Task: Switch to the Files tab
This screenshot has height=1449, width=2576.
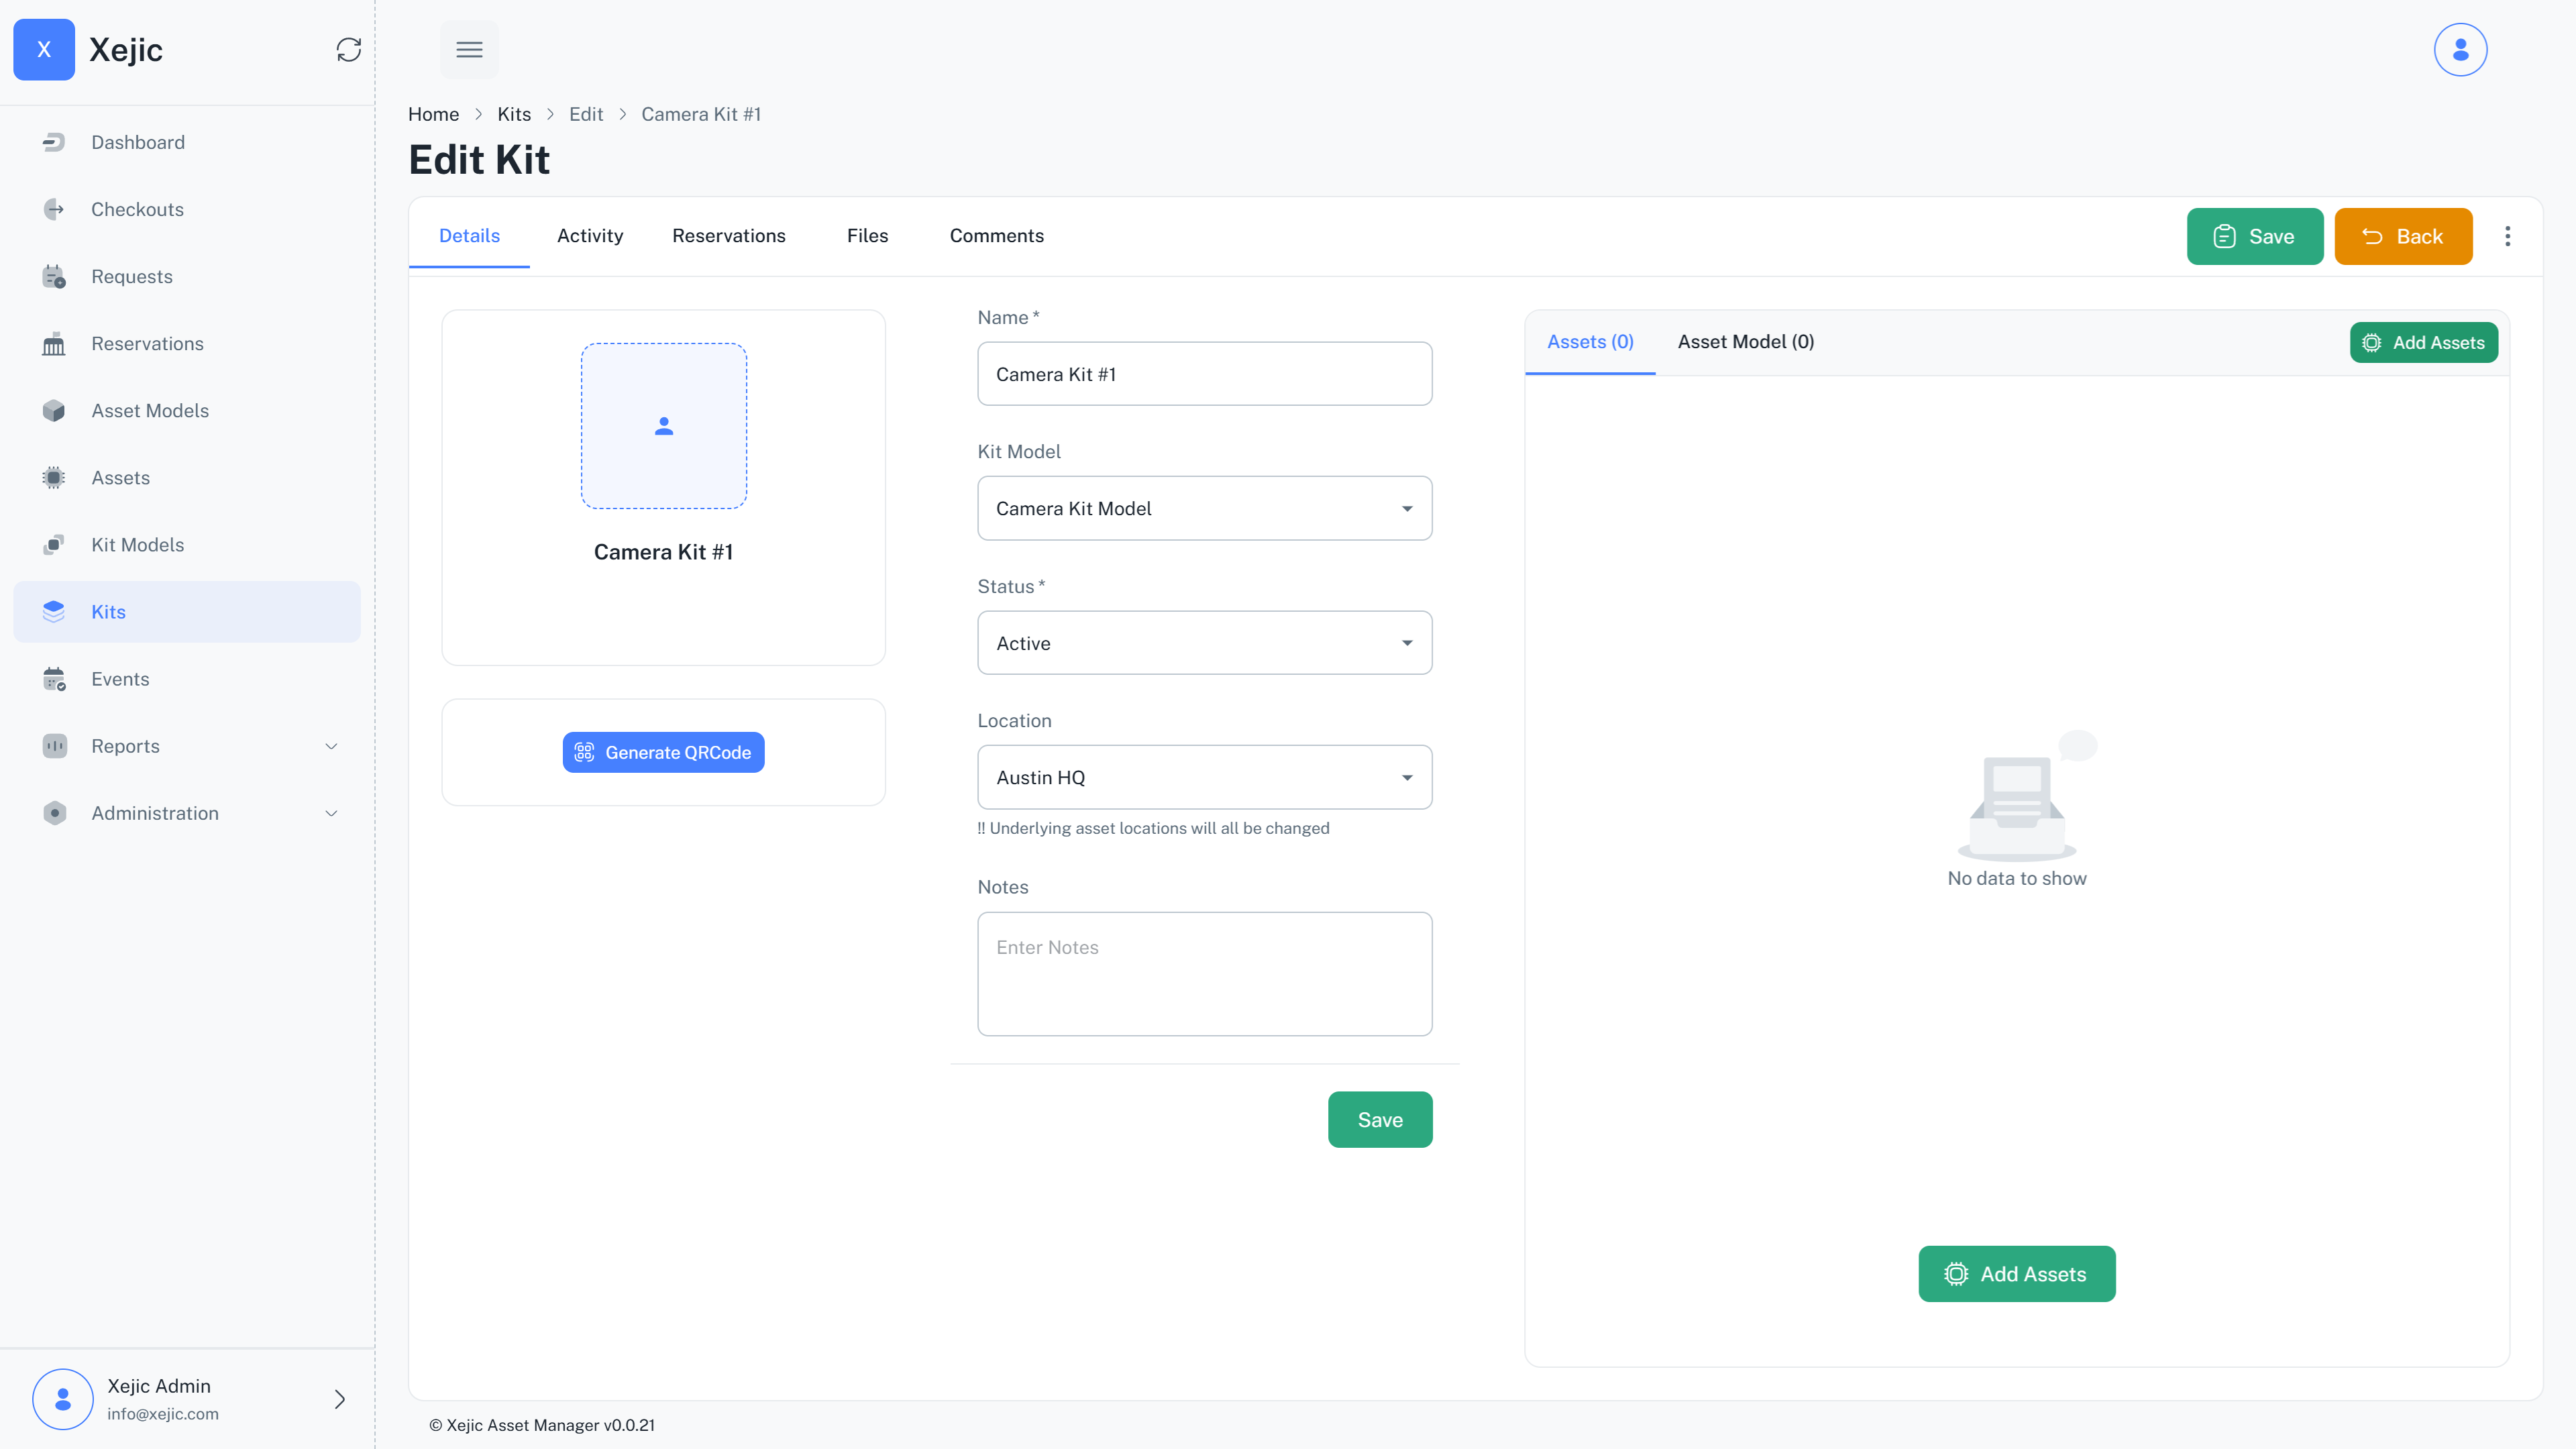Action: 867,235
